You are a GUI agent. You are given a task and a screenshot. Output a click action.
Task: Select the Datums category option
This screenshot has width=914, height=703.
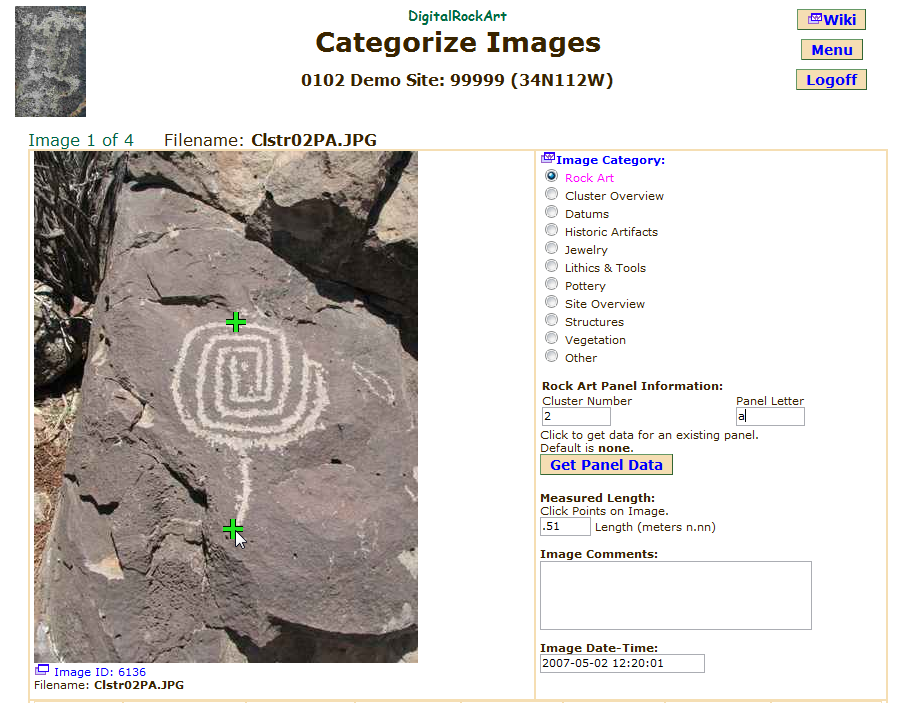point(552,213)
